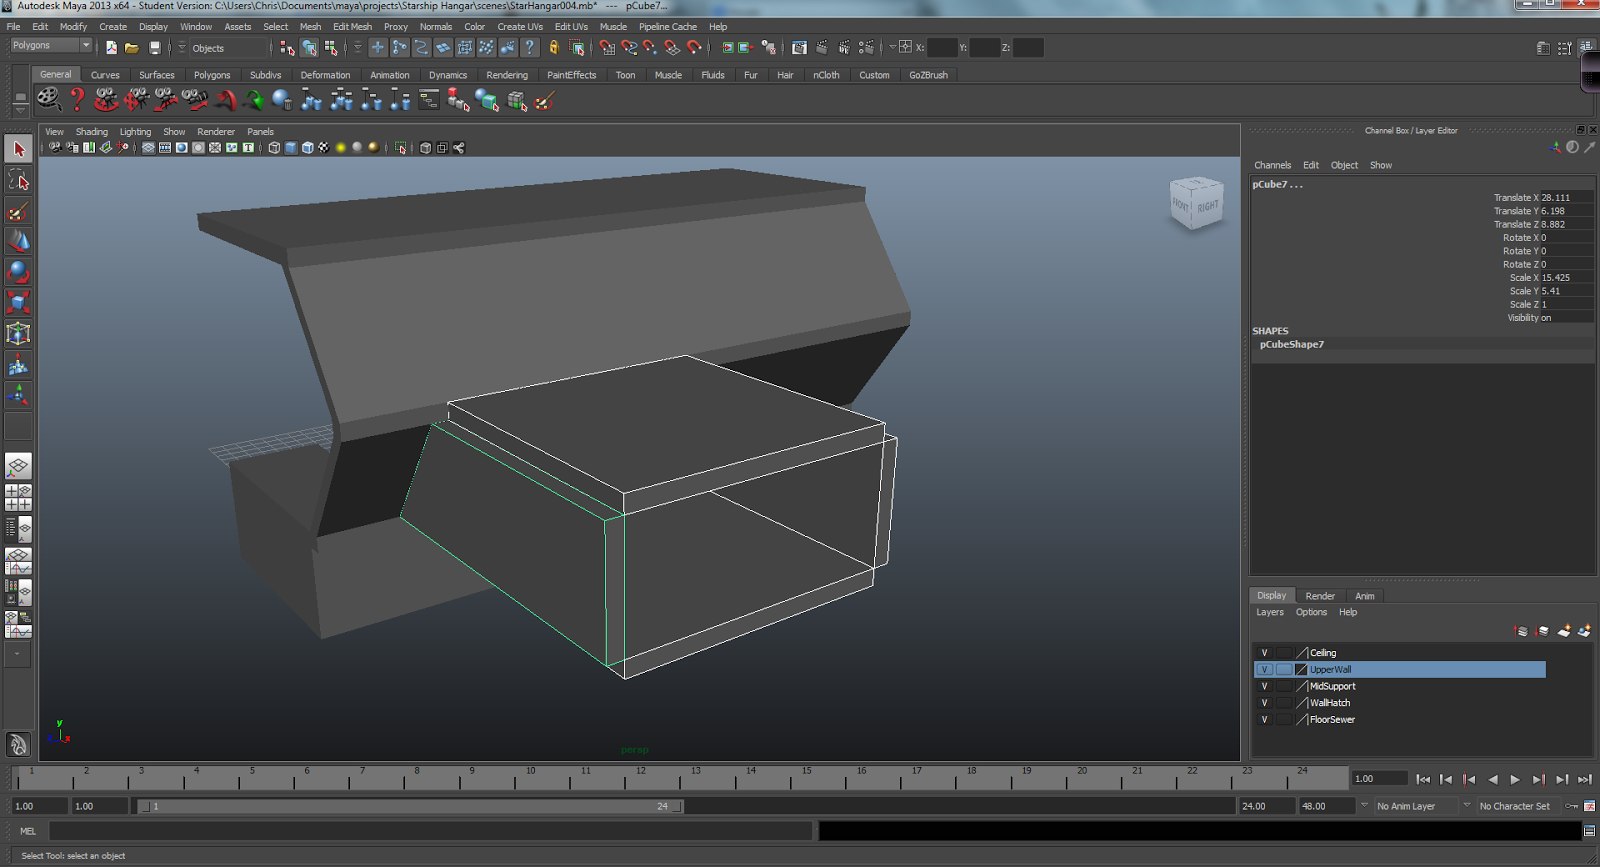Screen dimensions: 1600x867
Task: Open the Polygons menu set dropdown
Action: coord(50,46)
